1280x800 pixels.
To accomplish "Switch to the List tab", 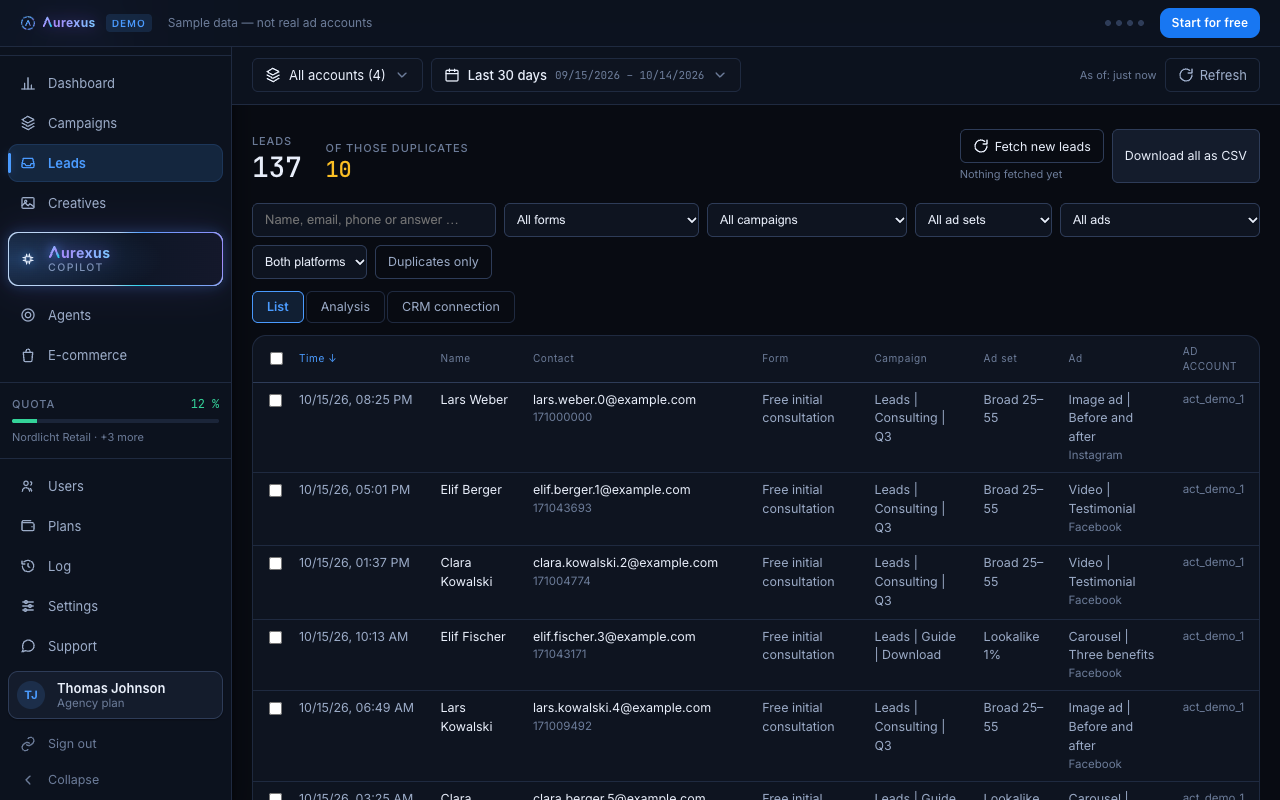I will click(x=278, y=307).
